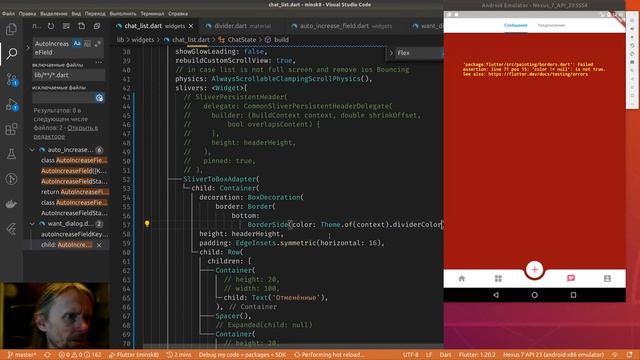
Task: Open the Testing flask view
Action: click(11, 154)
